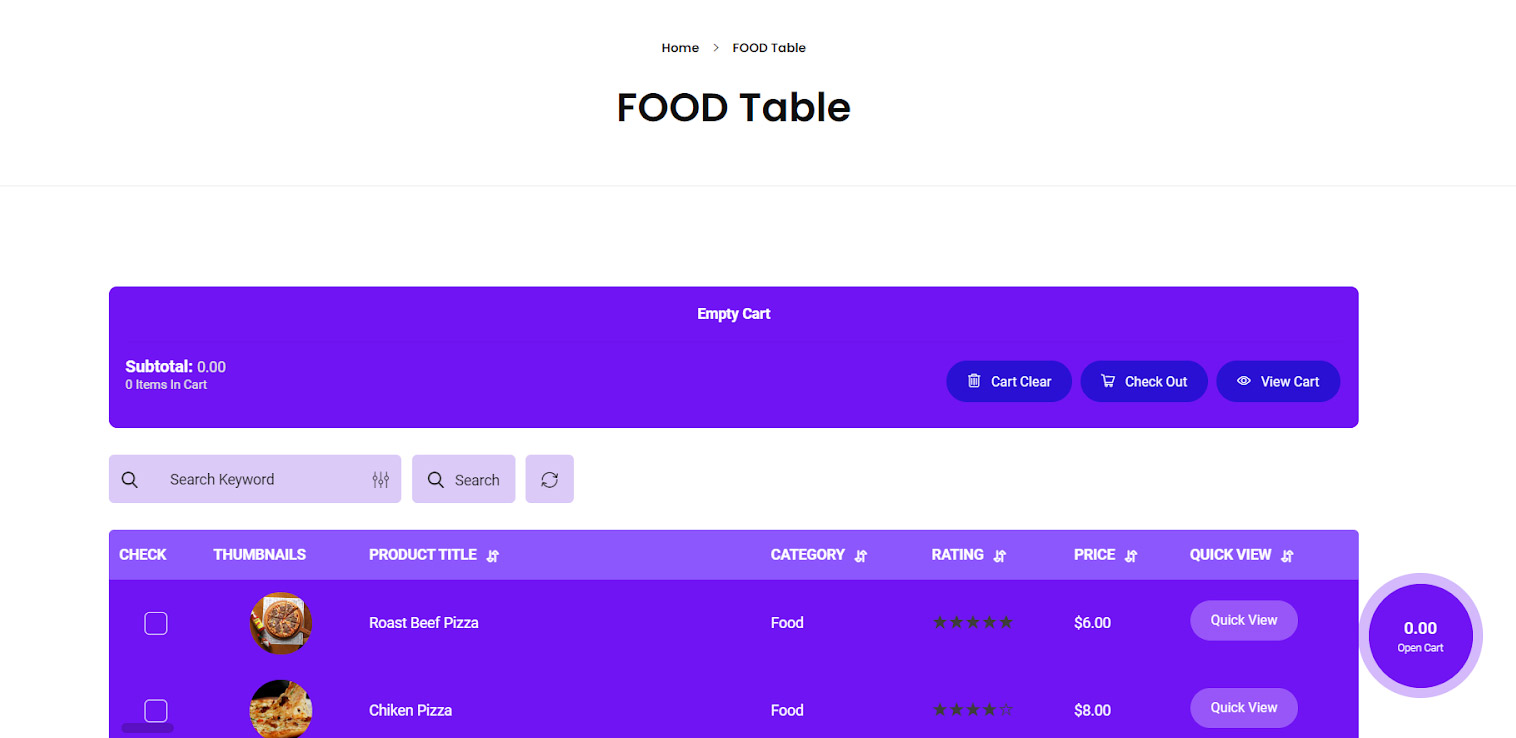Sort by Price arrows icon
The height and width of the screenshot is (738, 1516).
1131,556
